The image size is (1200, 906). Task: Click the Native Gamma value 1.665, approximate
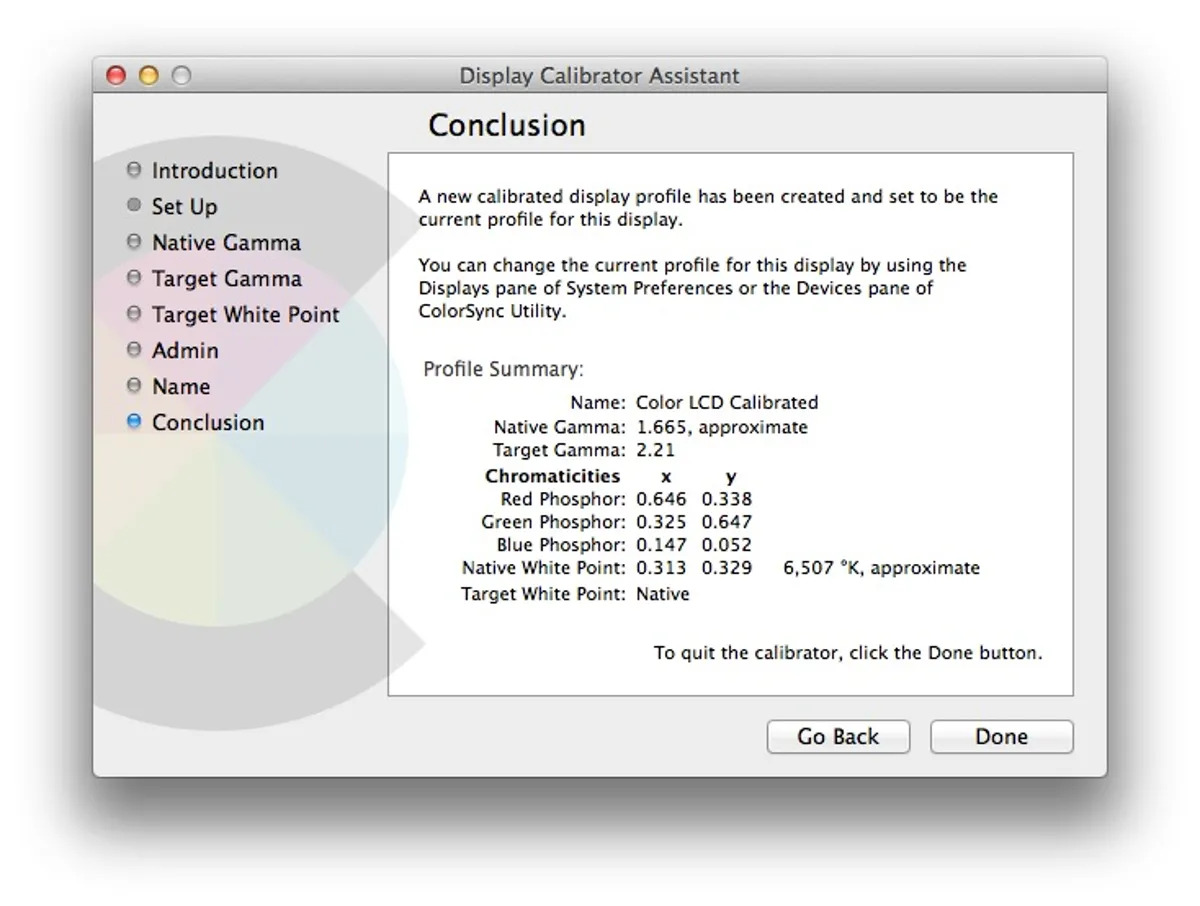(x=722, y=427)
